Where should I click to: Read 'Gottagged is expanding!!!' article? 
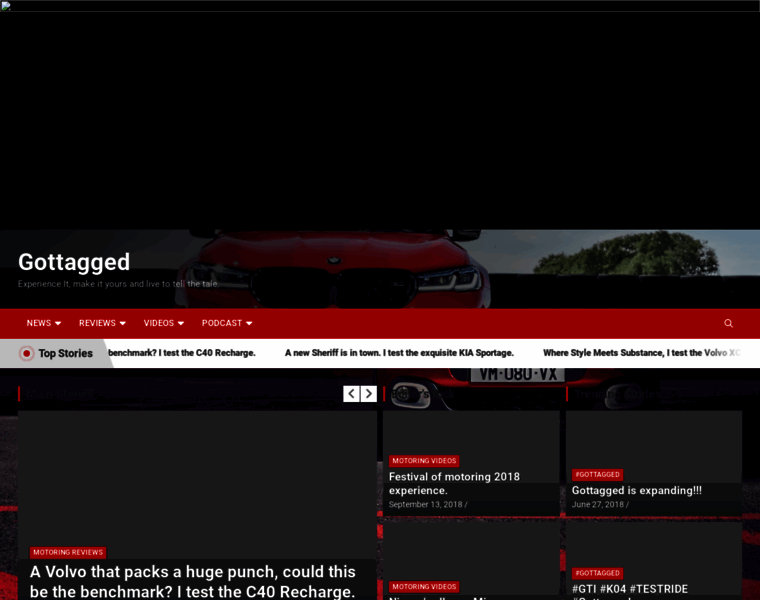pyautogui.click(x=637, y=490)
